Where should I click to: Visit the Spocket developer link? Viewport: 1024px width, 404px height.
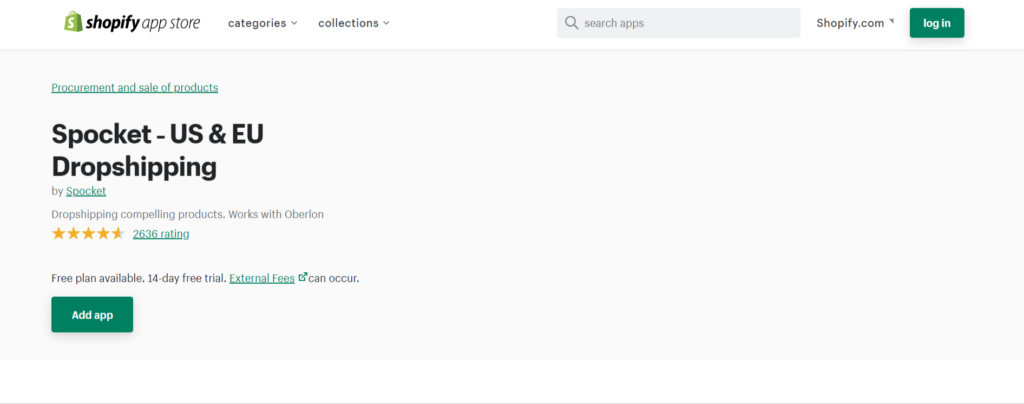click(86, 191)
